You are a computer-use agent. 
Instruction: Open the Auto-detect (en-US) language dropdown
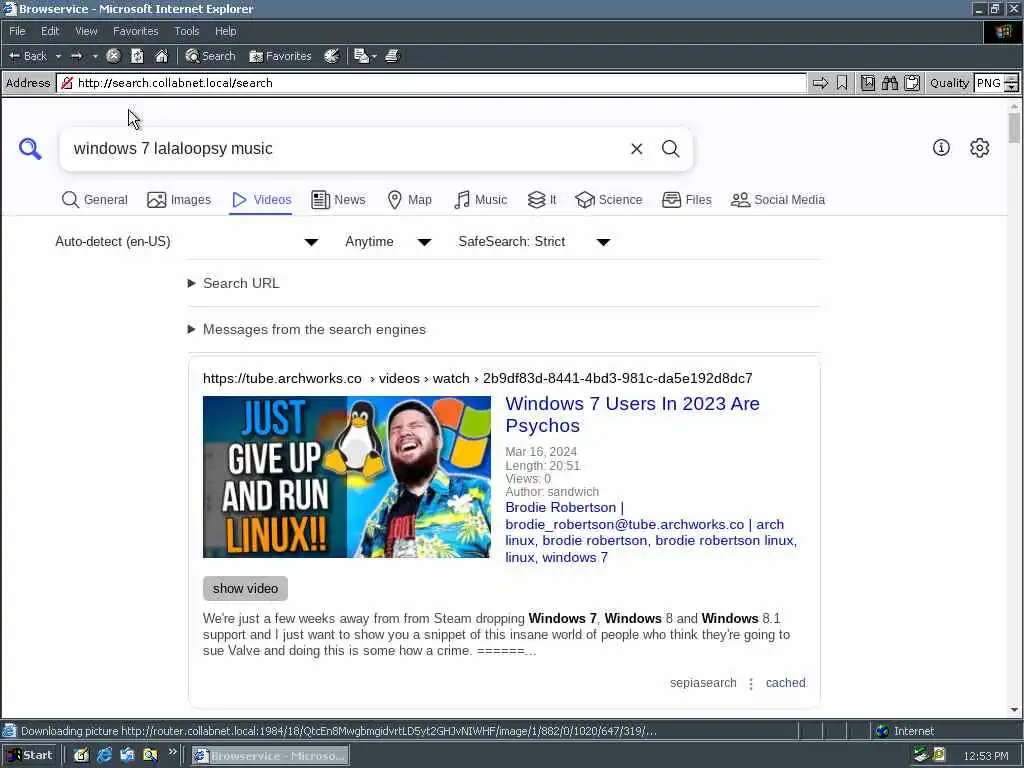coord(187,242)
